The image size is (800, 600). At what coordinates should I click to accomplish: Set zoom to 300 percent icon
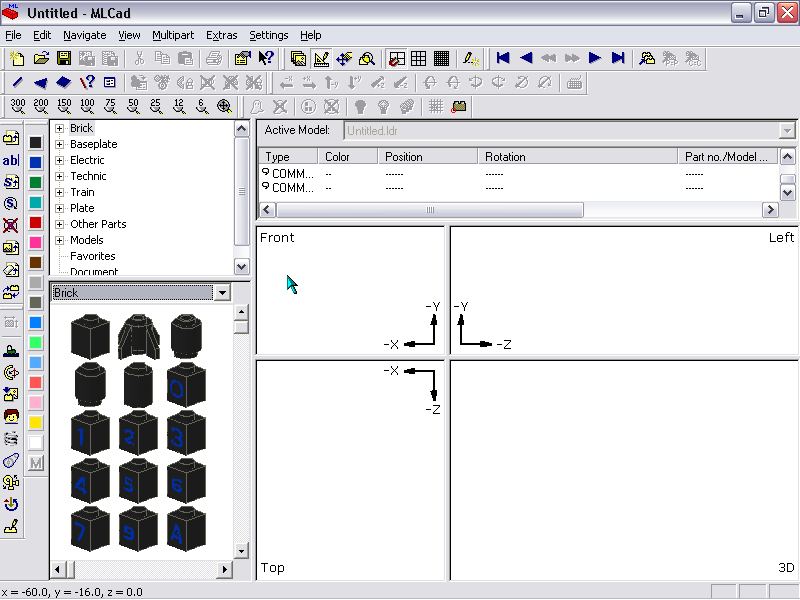(x=18, y=106)
